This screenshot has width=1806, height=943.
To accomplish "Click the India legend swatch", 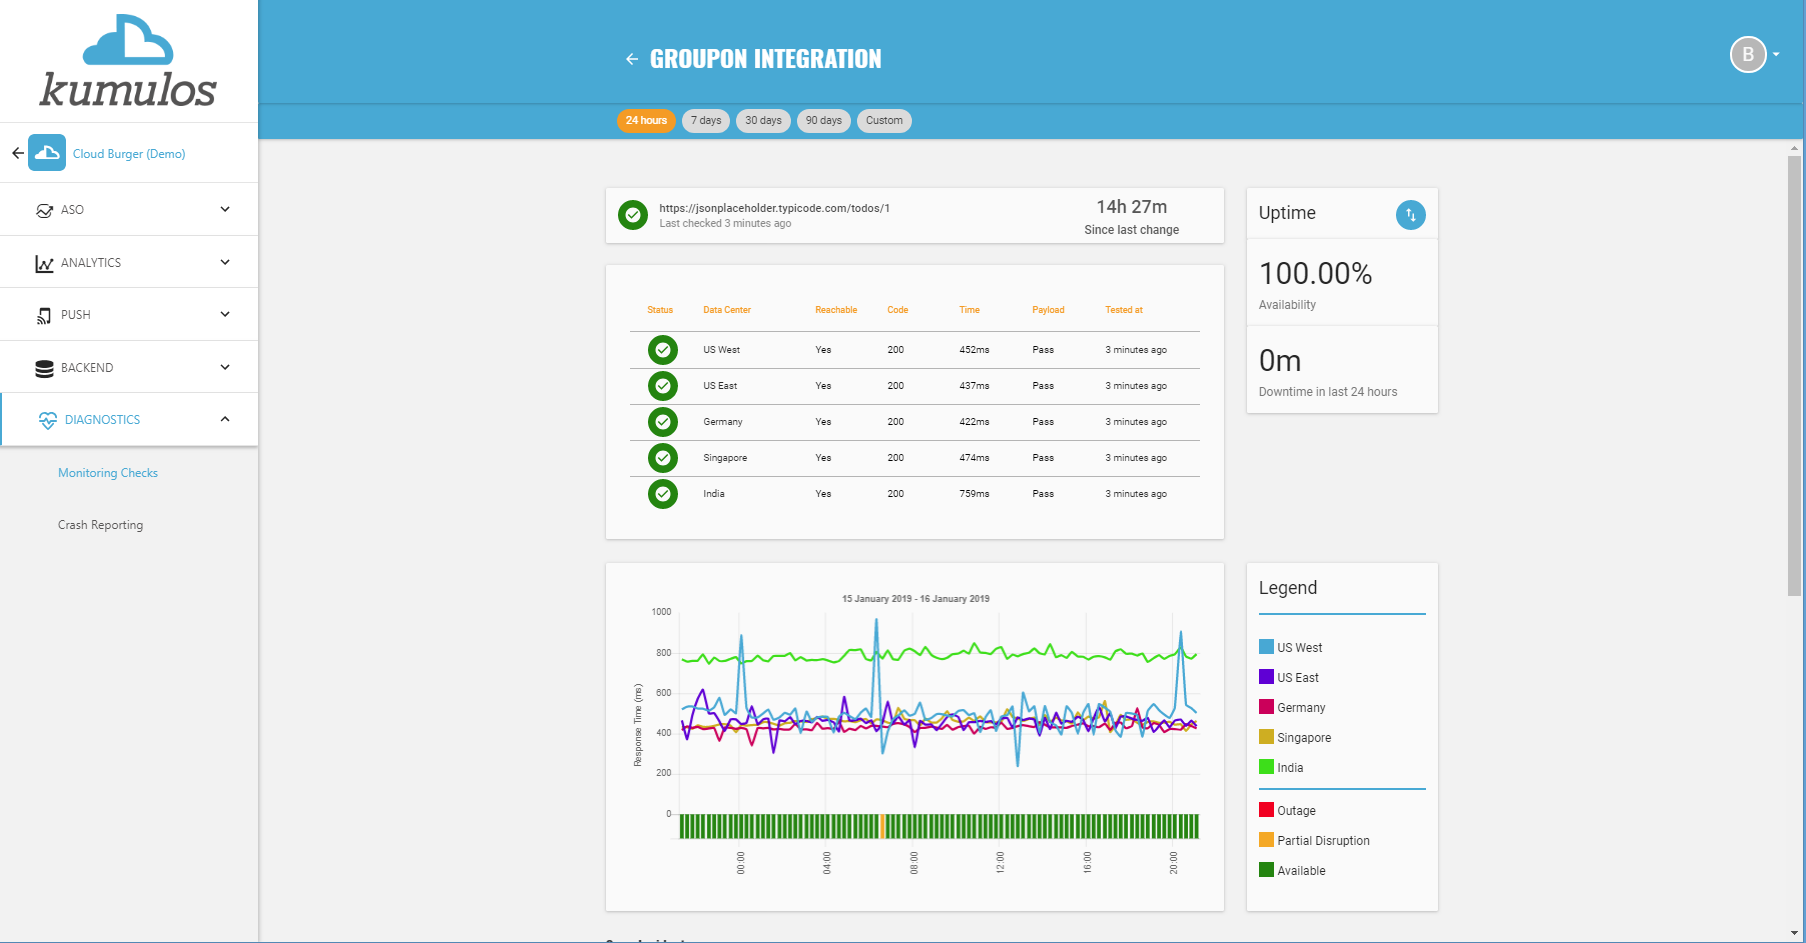I will coord(1266,767).
